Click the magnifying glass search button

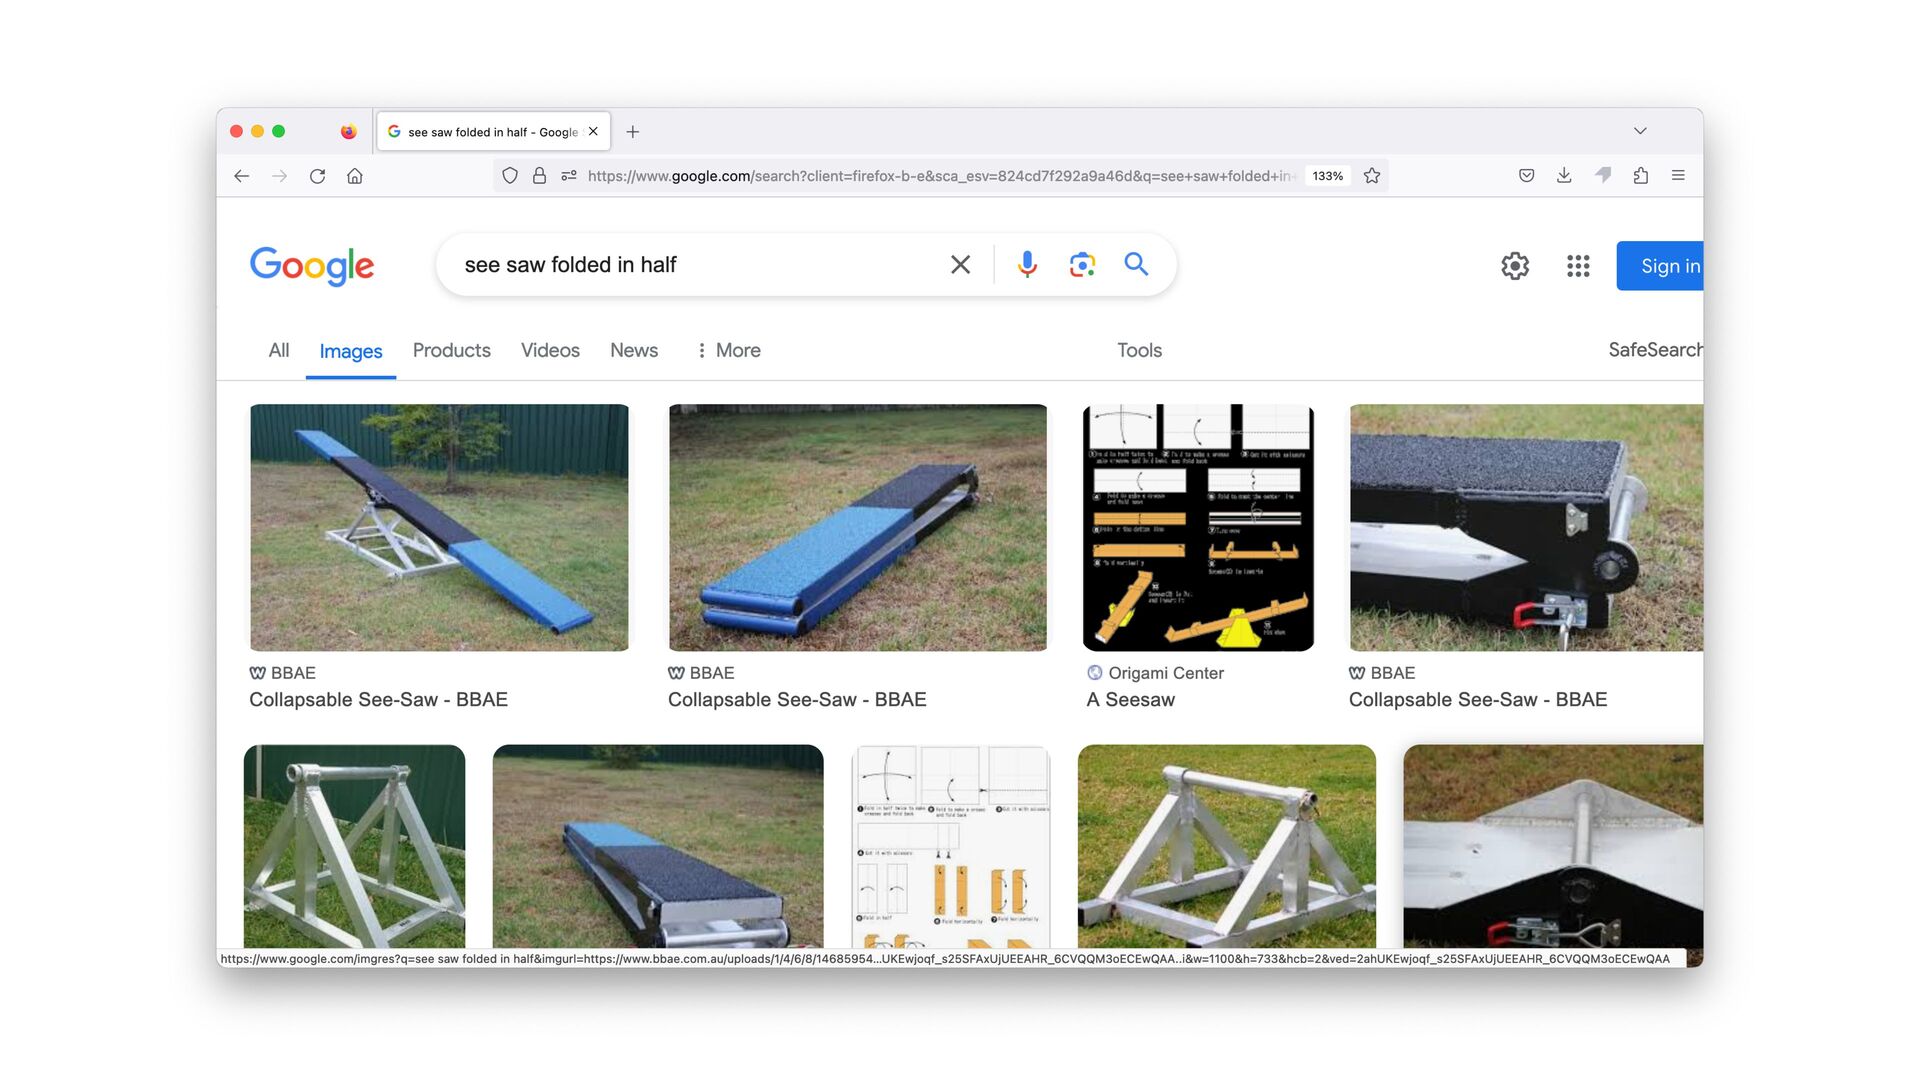(1136, 264)
